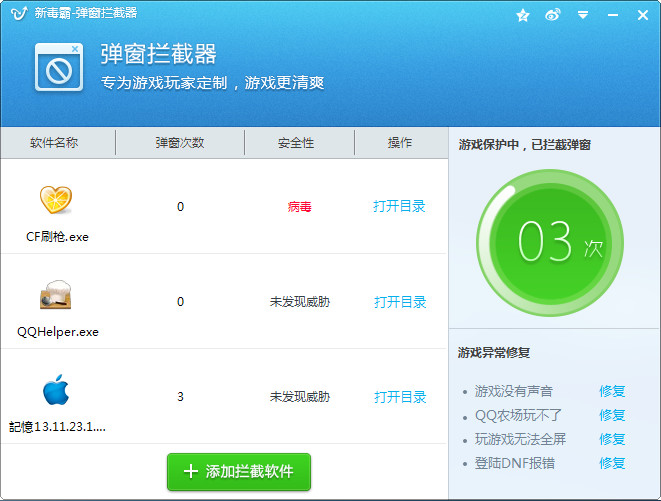Screen dimensions: 661x501
Task: Click the QQ农场玩不了 list item text
Action: [518, 415]
